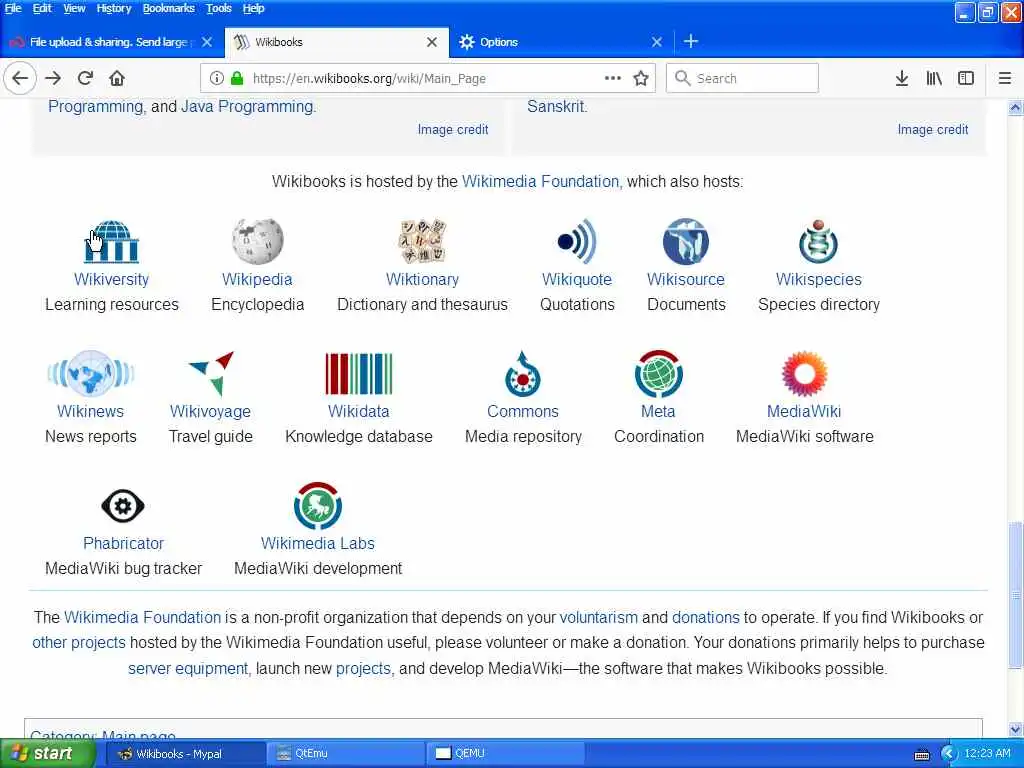Viewport: 1024px width, 768px height.
Task: Open the Wiktionary text link
Action: pyautogui.click(x=423, y=280)
